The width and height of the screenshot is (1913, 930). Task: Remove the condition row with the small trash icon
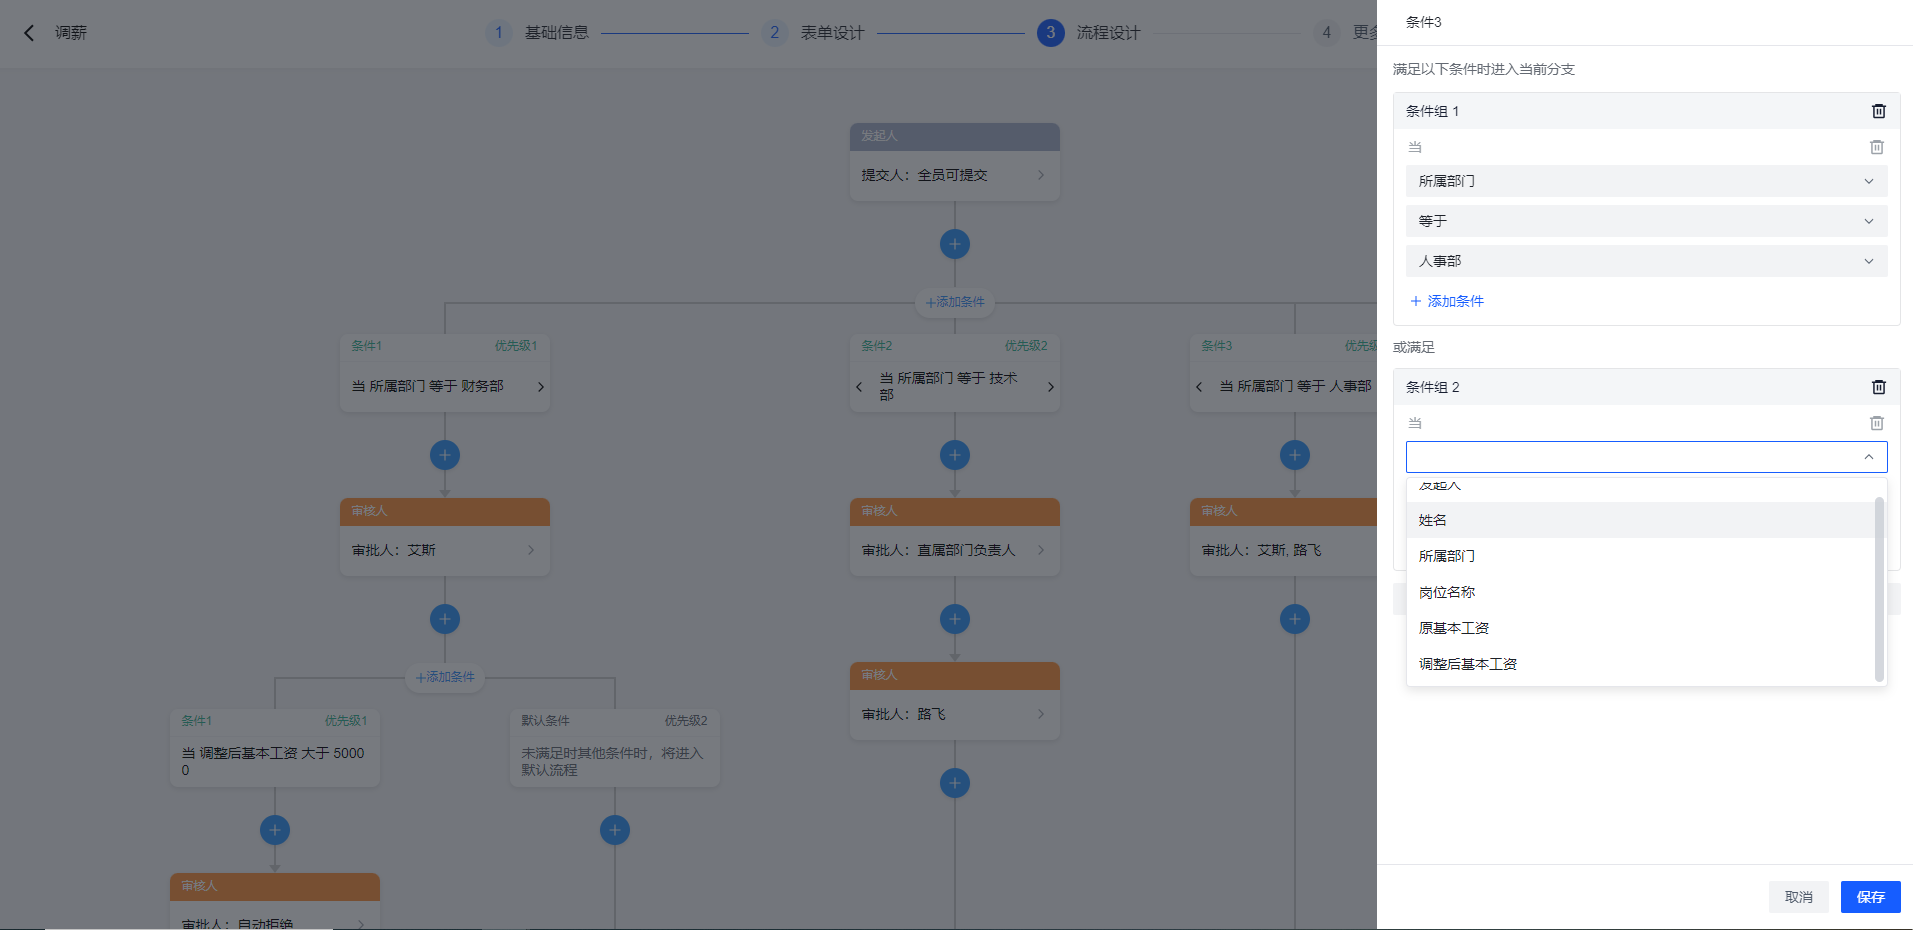1876,147
